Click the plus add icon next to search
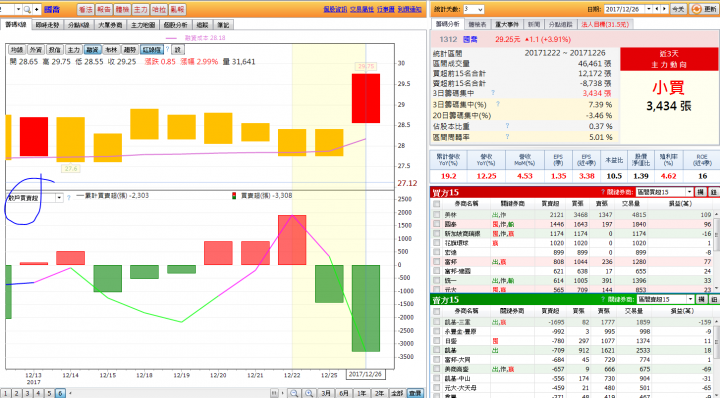 pyautogui.click(x=37, y=9)
